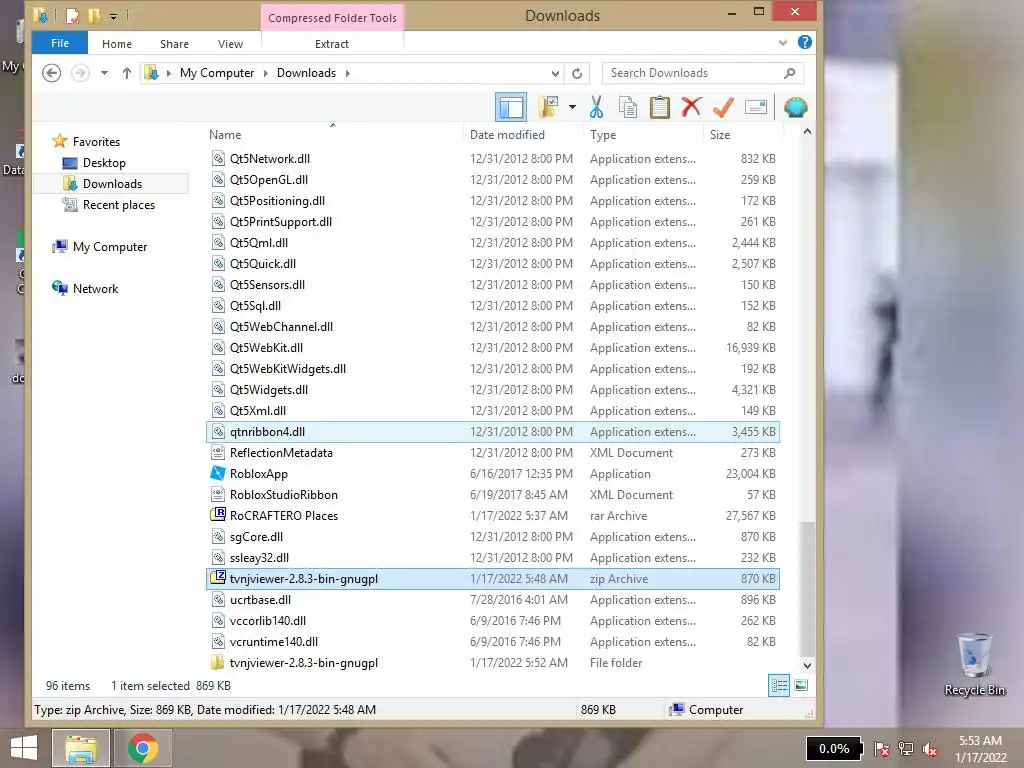This screenshot has width=1024, height=768.
Task: Open the Action Center flag tray icon
Action: (882, 749)
